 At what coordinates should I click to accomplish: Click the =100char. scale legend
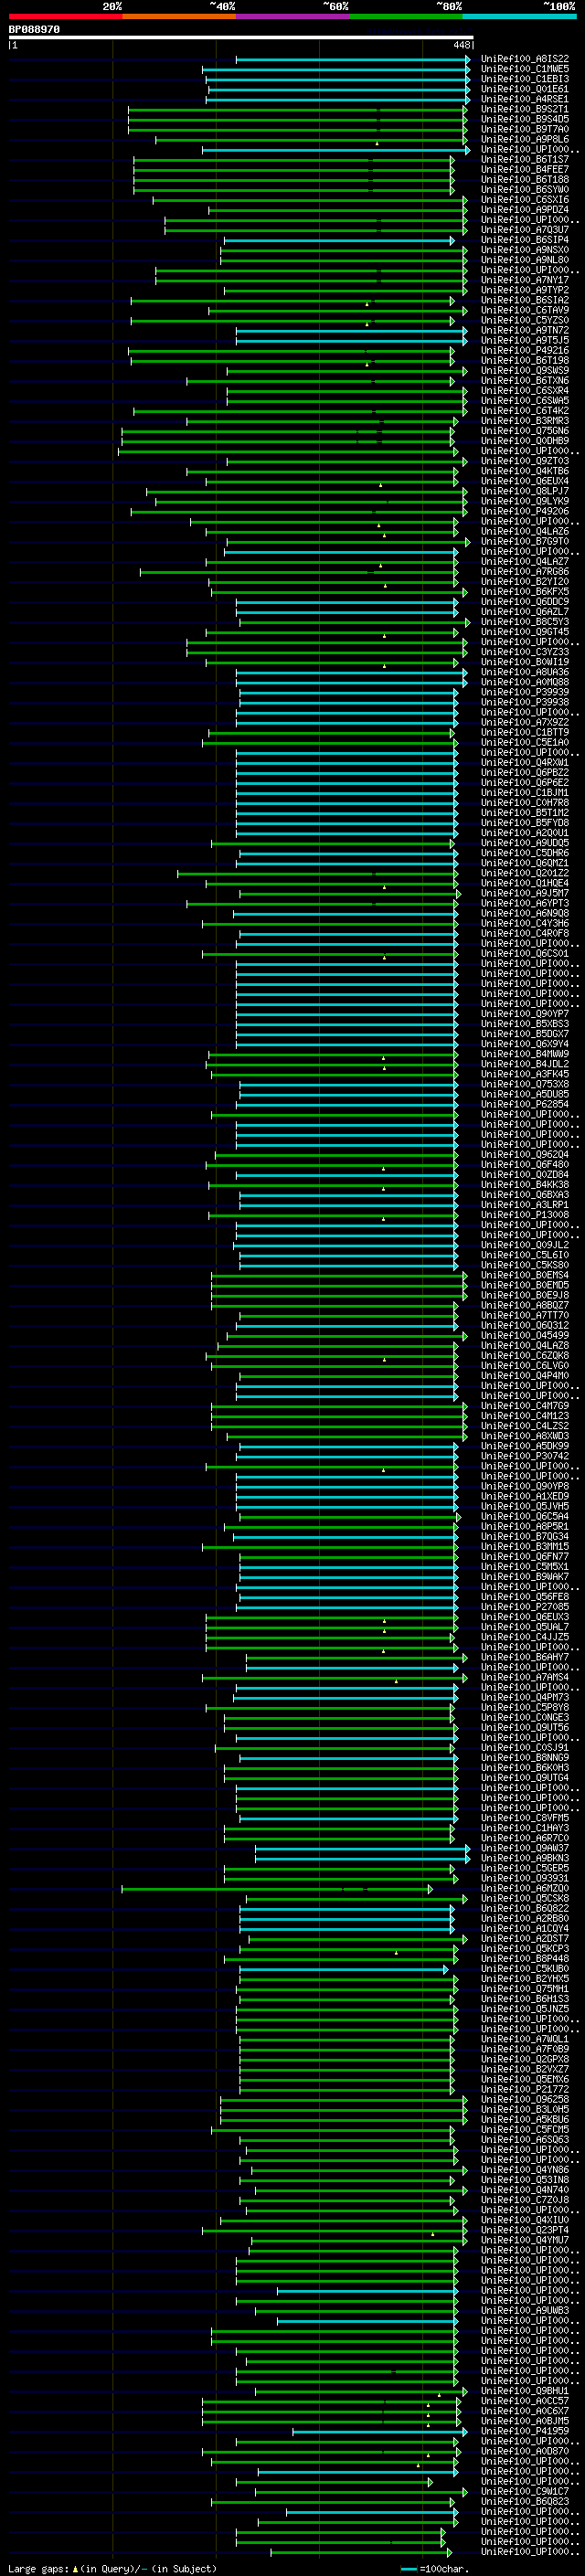point(433,2569)
